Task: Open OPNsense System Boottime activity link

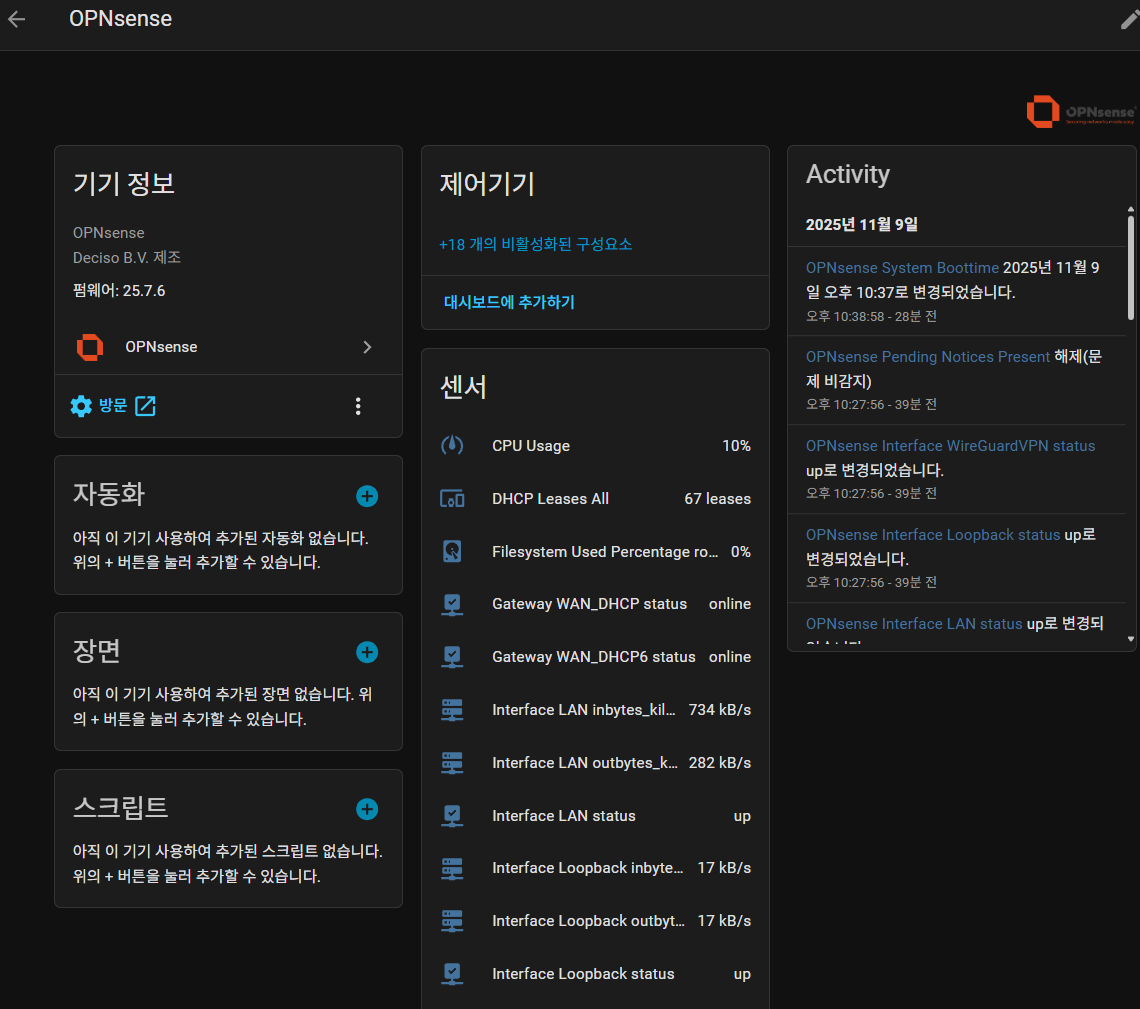Action: coord(902,268)
